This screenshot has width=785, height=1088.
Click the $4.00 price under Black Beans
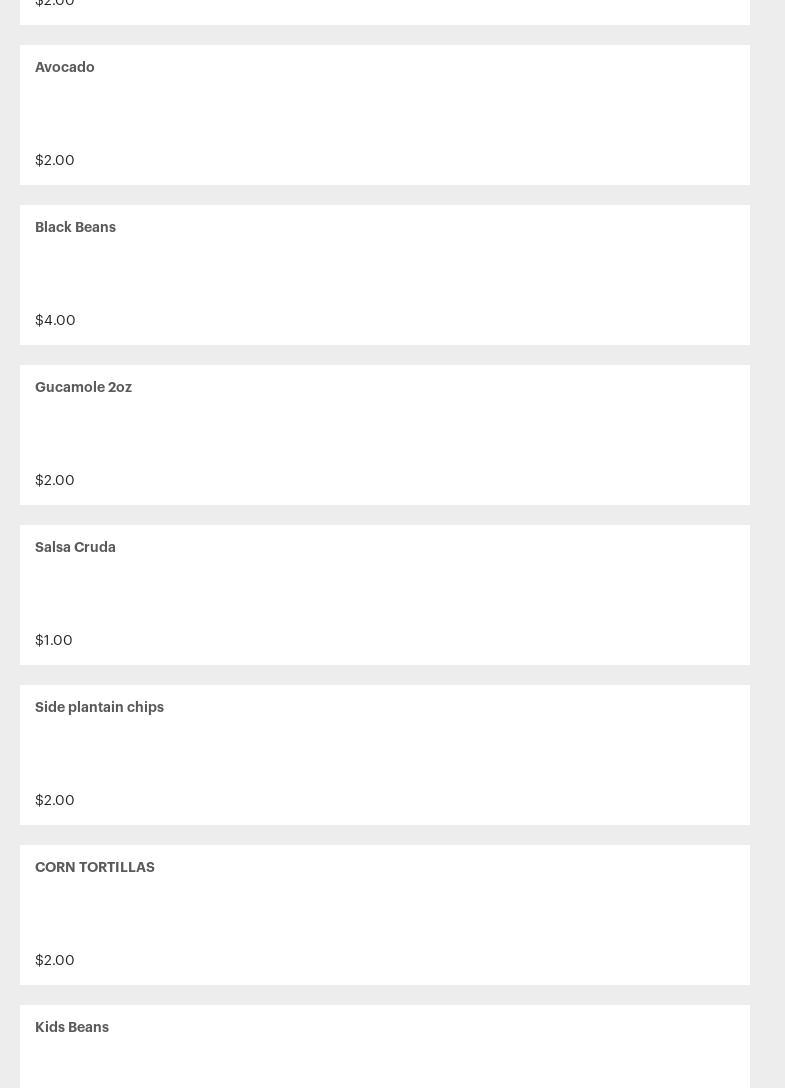click(55, 320)
